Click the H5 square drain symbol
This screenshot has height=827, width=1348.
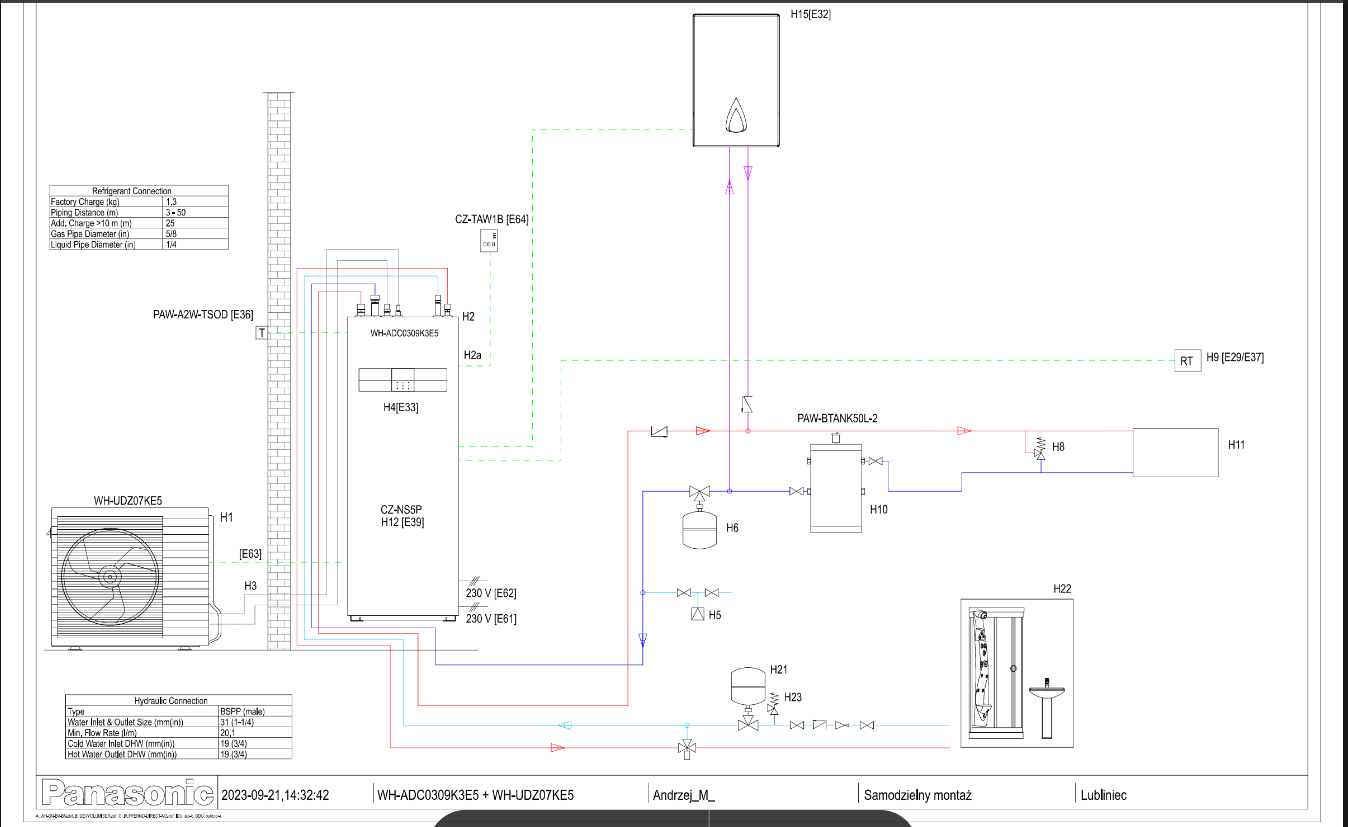click(x=699, y=615)
